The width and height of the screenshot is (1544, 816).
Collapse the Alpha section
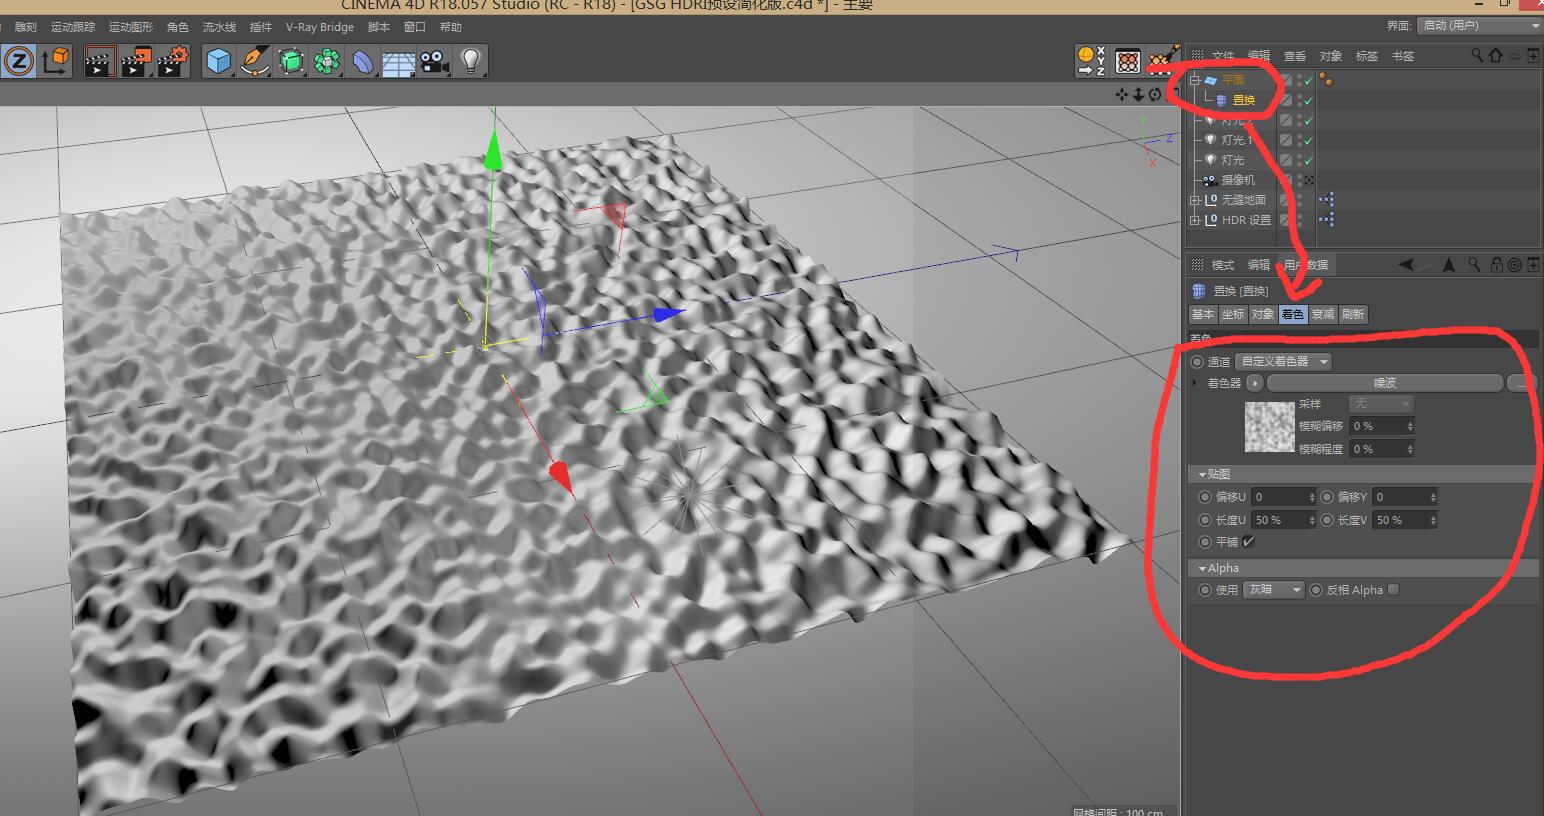point(1202,568)
